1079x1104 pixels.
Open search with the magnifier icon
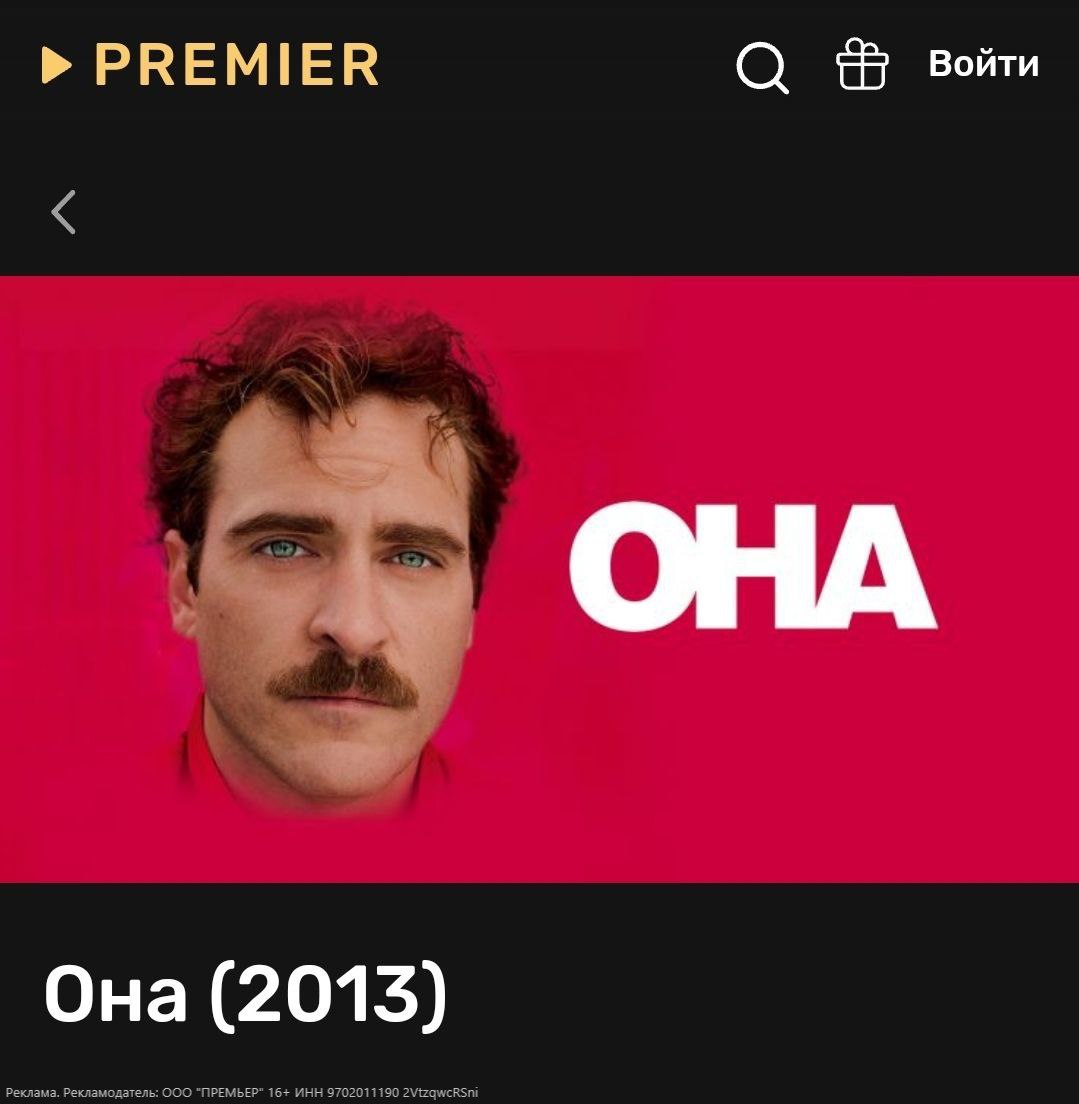[x=762, y=68]
